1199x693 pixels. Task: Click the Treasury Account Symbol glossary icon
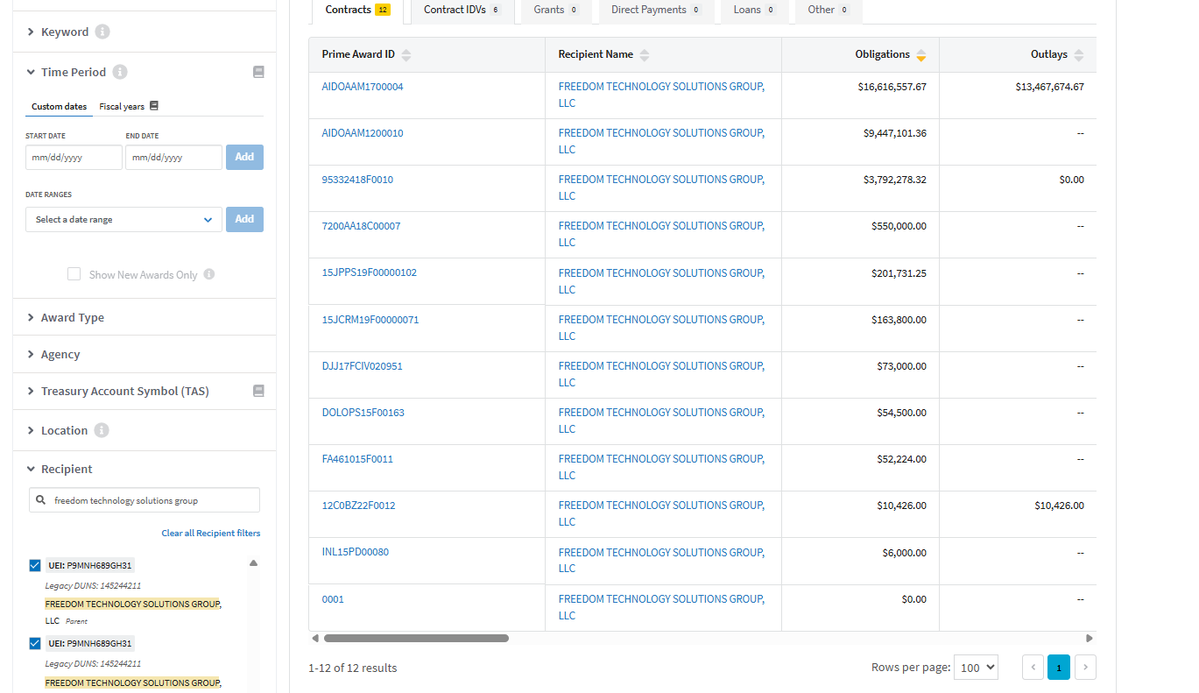point(258,391)
